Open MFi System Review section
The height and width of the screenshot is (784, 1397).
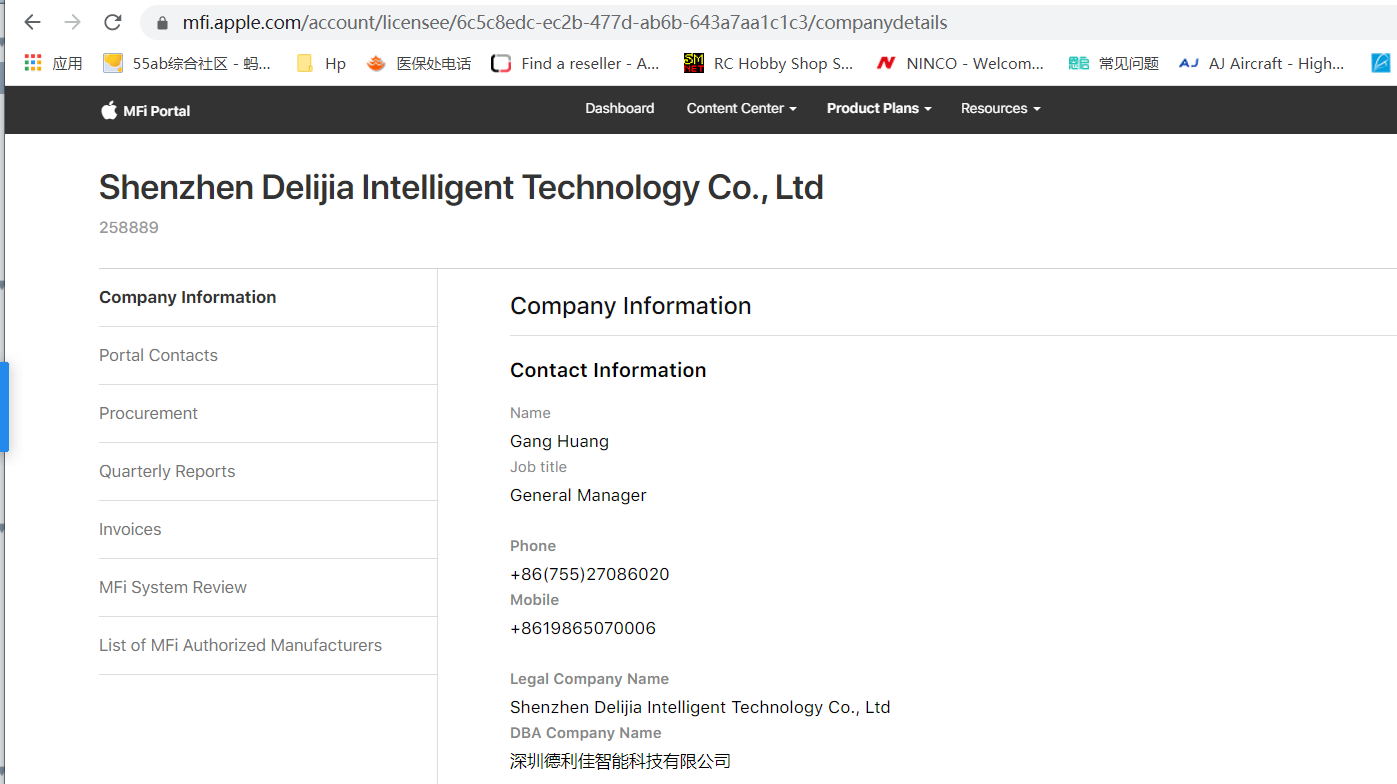173,587
